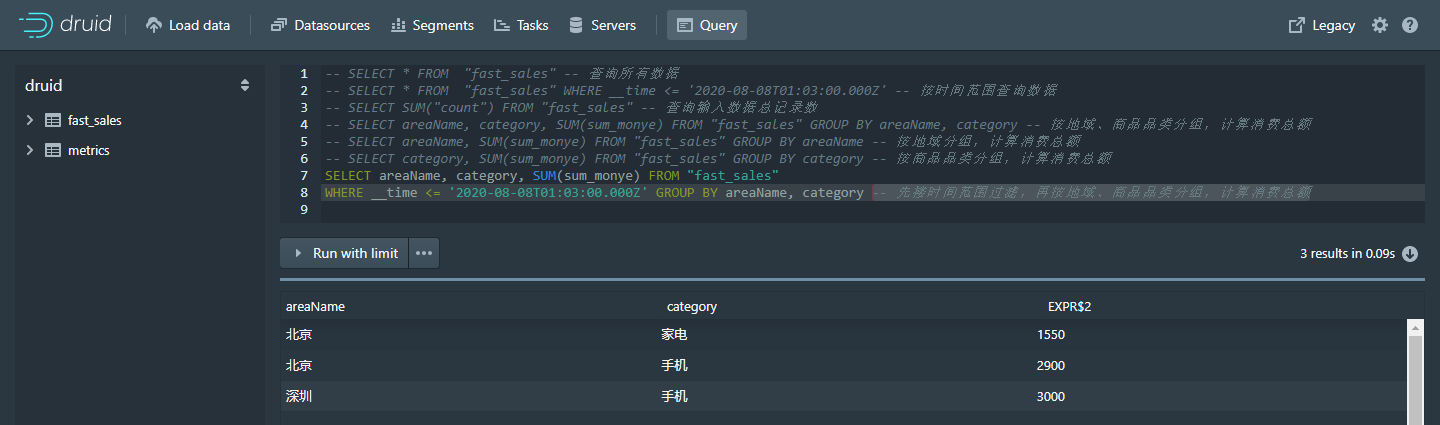
Task: Open the Legacy console link
Action: click(1322, 25)
